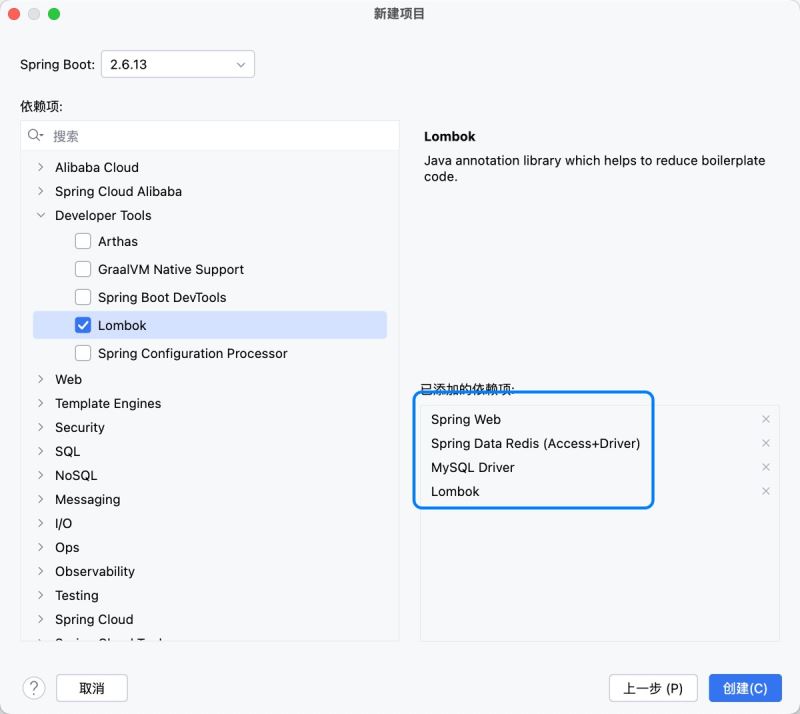The height and width of the screenshot is (714, 800).
Task: Uncheck the Lombok checkbox
Action: [x=83, y=325]
